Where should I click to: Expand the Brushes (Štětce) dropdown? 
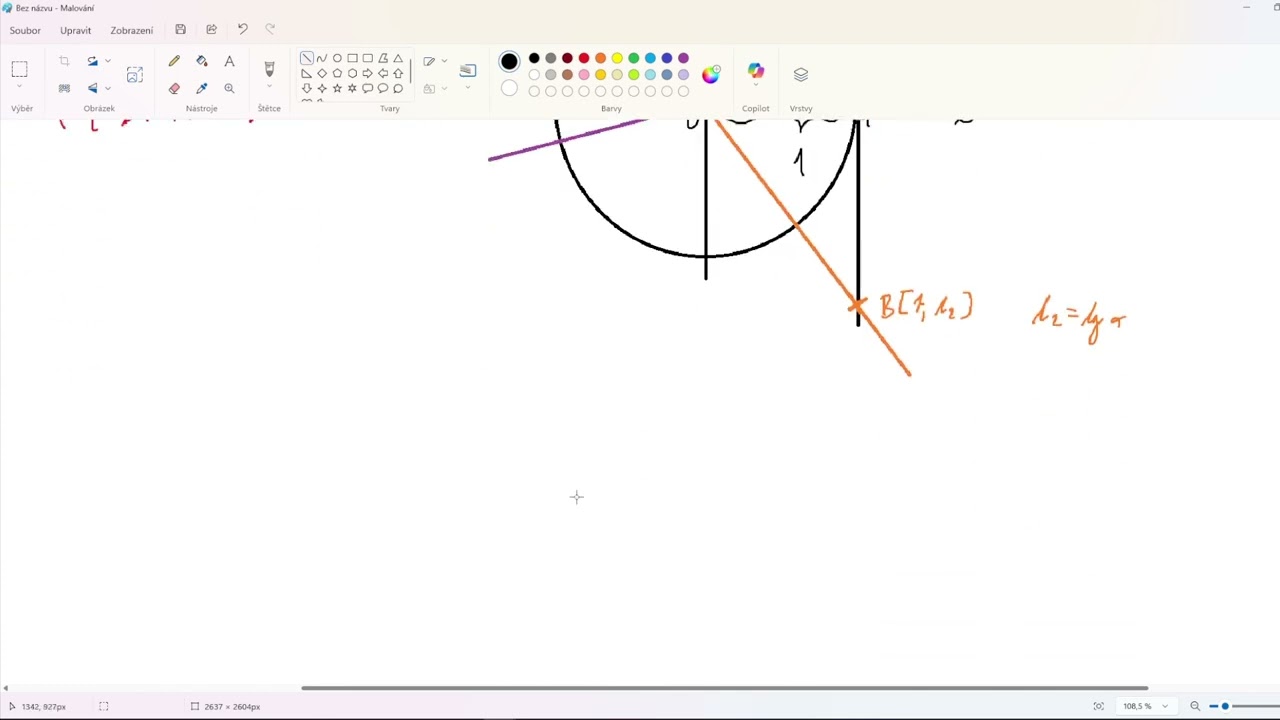click(x=269, y=88)
